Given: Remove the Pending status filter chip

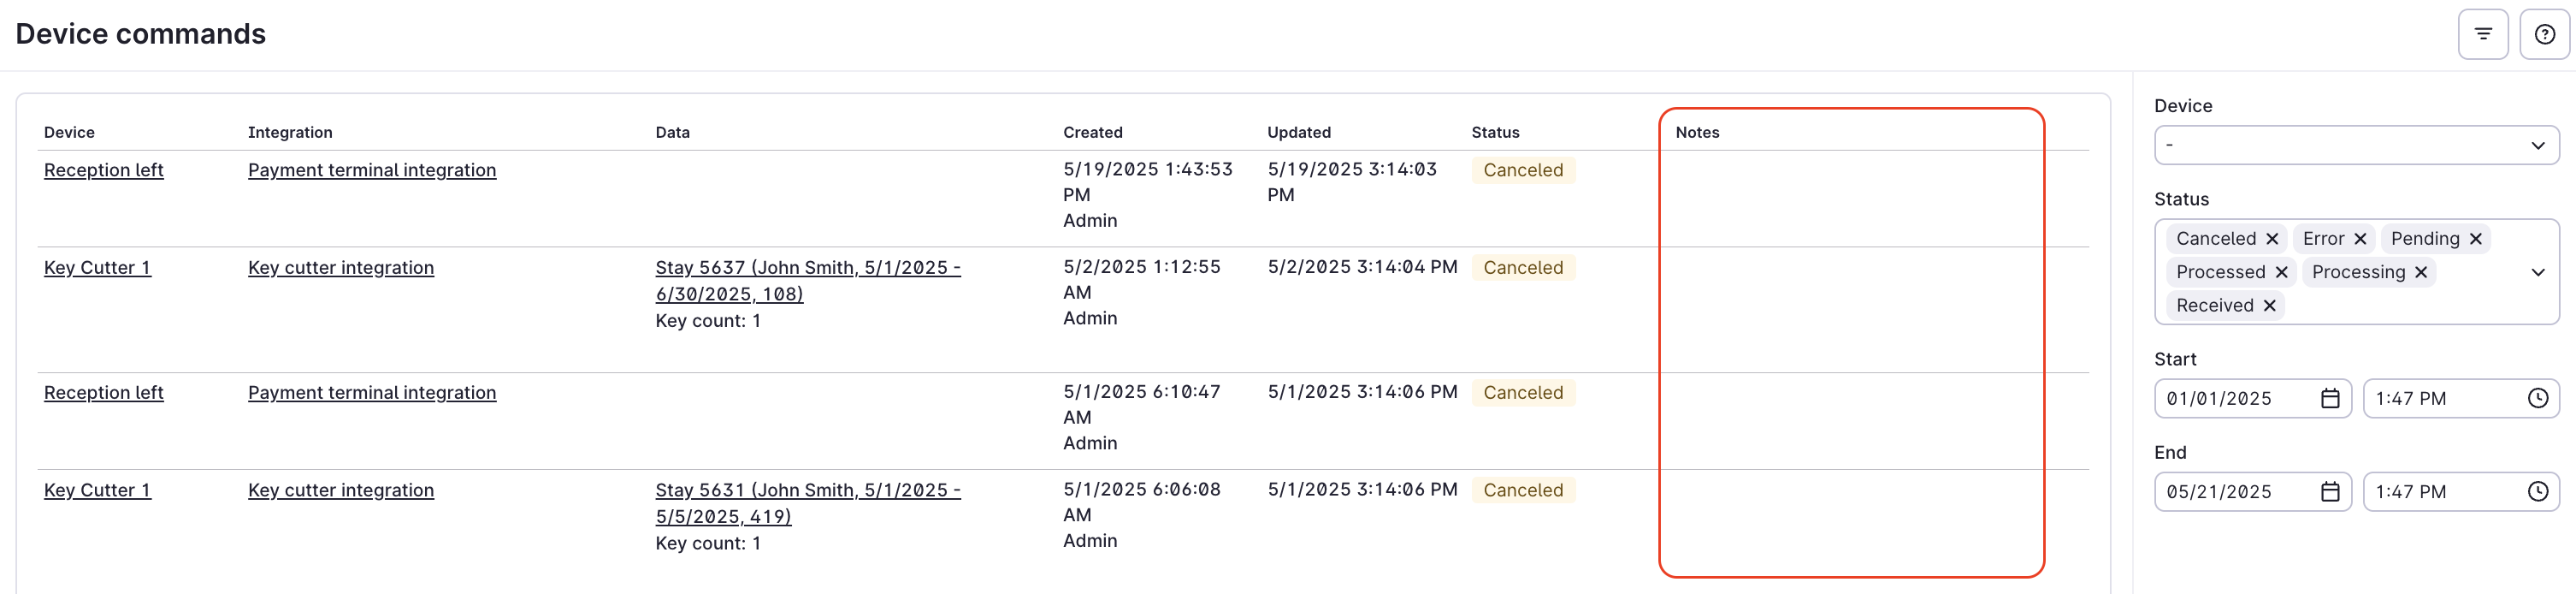Looking at the screenshot, I should click(2477, 238).
